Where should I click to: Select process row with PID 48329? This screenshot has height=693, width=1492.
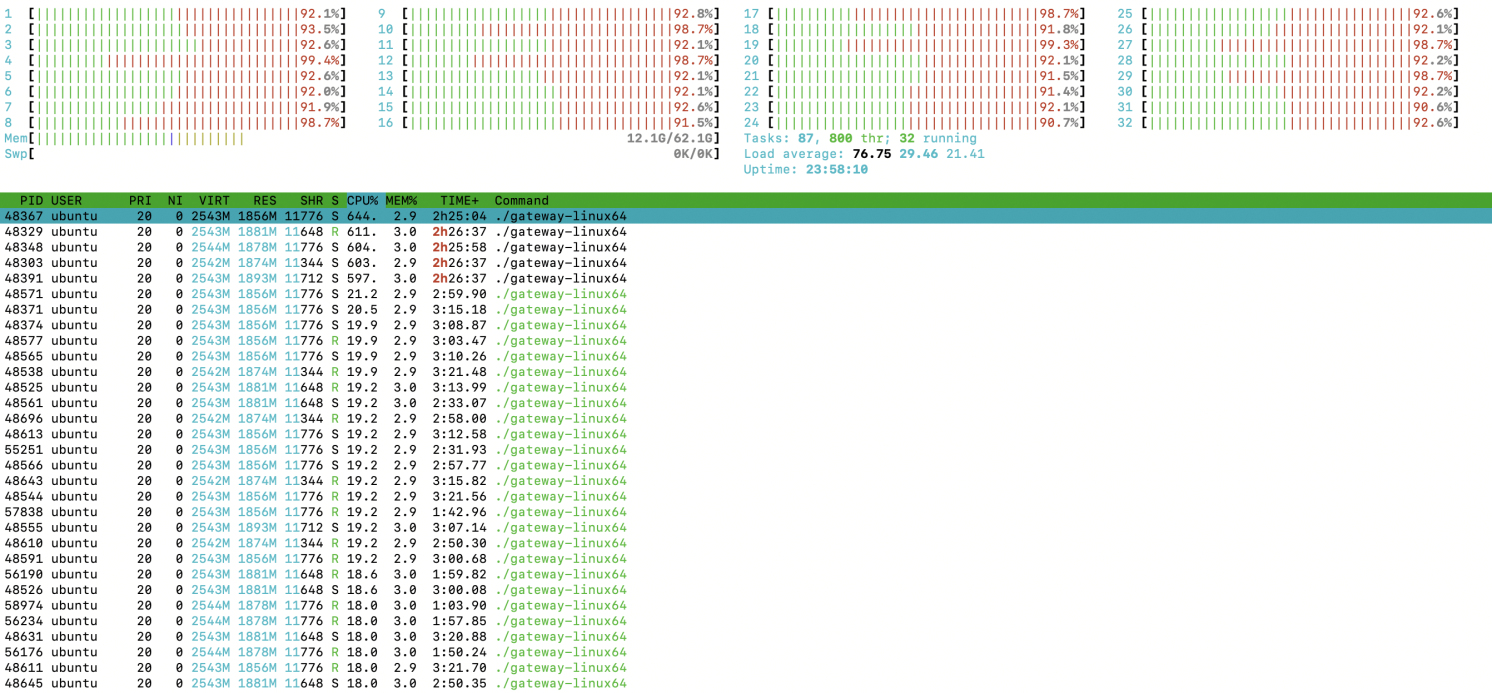pos(746,231)
